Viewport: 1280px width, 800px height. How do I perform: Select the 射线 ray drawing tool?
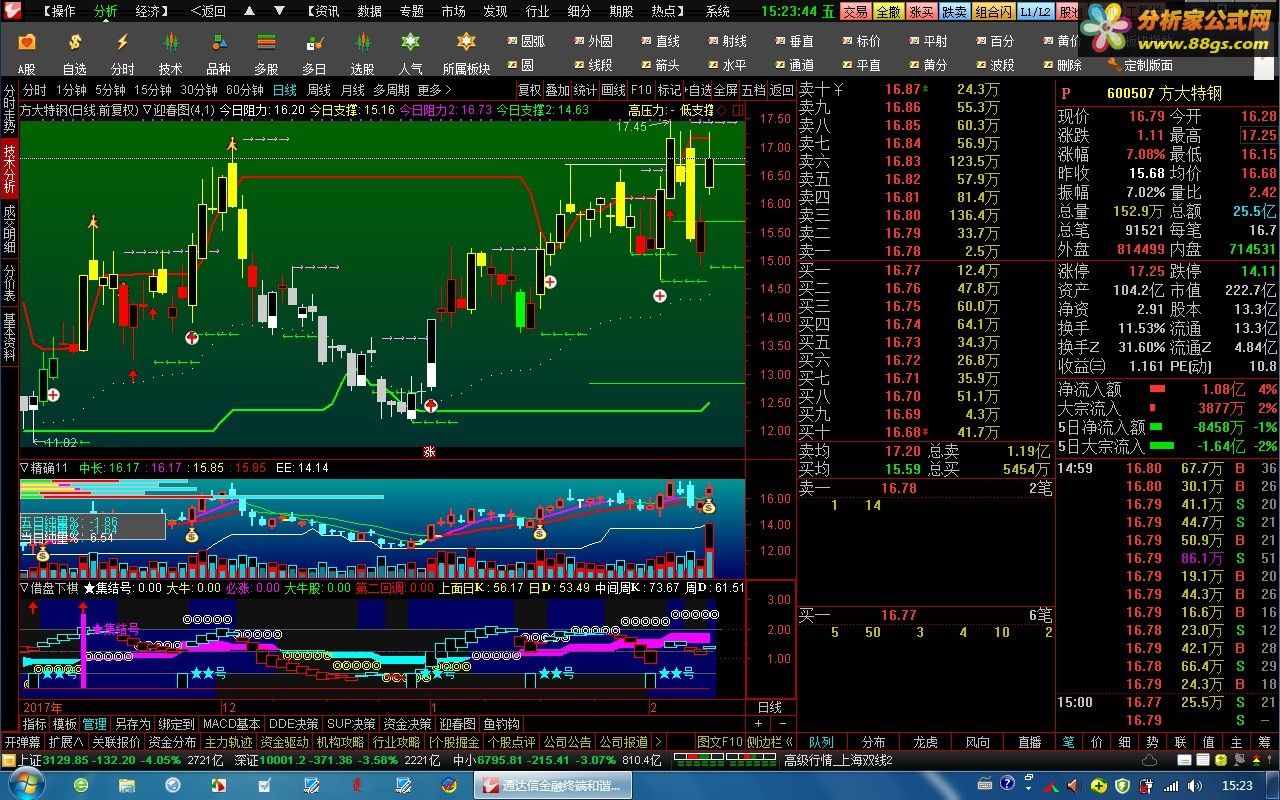(726, 42)
